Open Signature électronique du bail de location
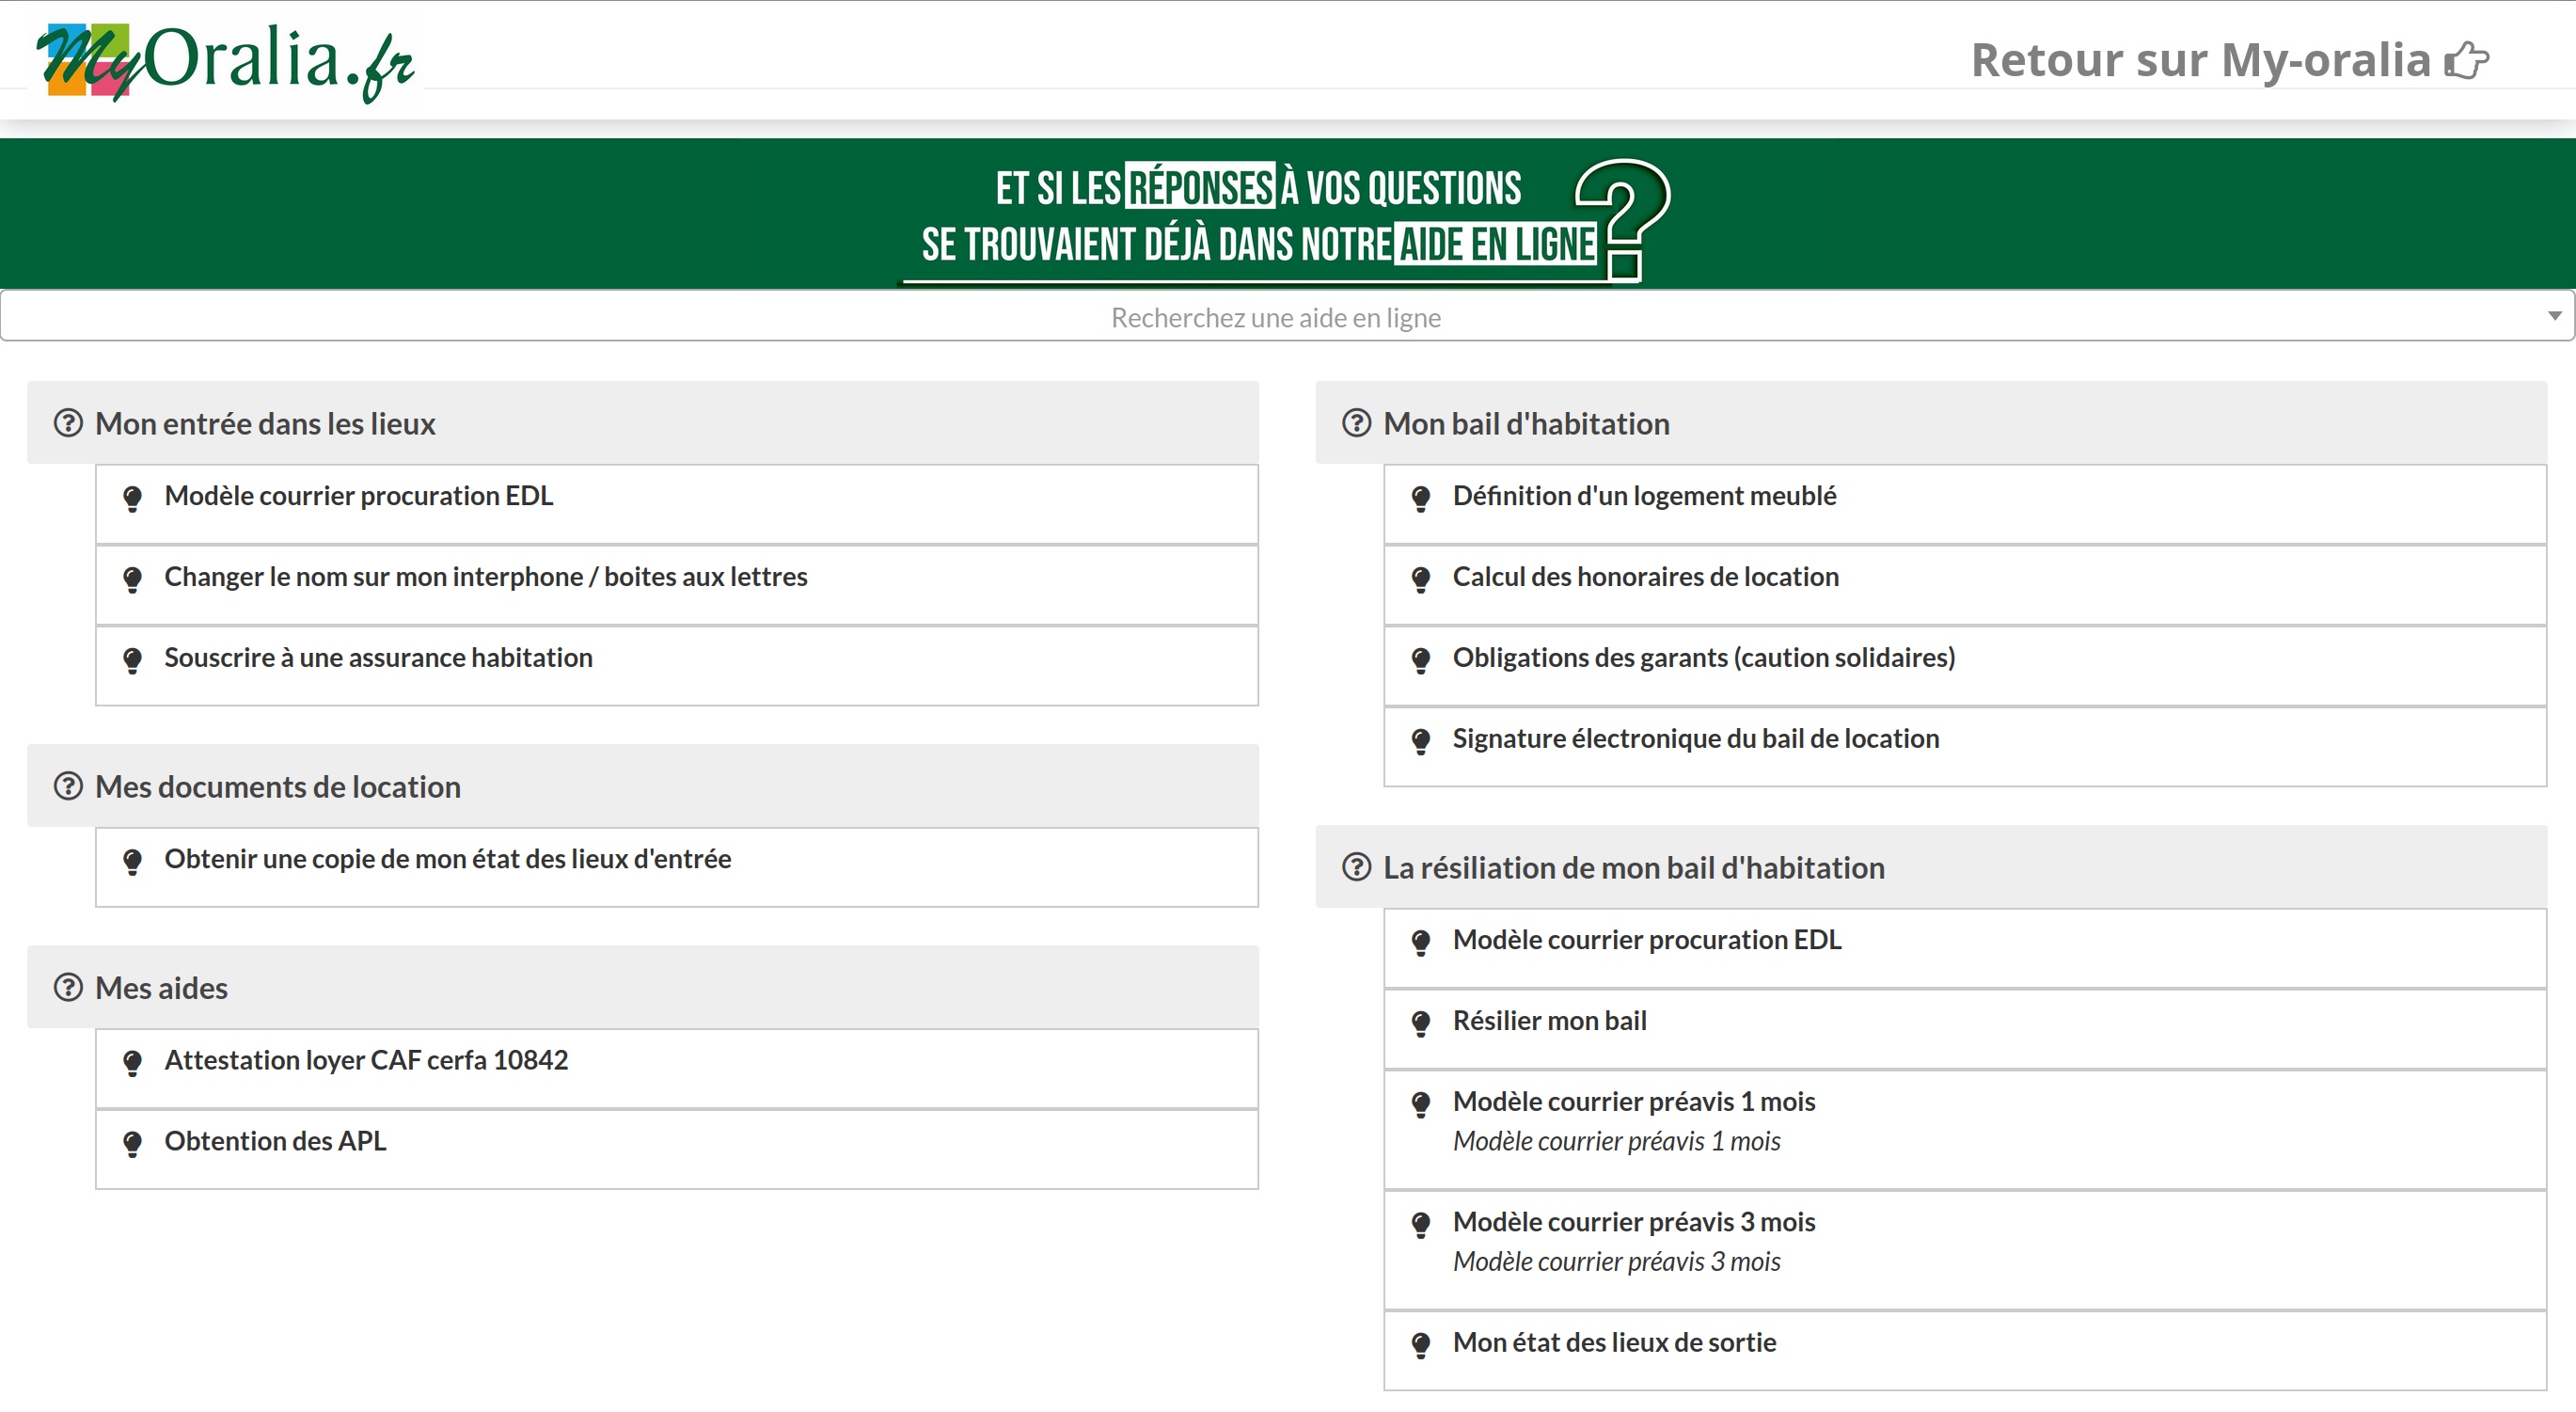Image resolution: width=2576 pixels, height=1412 pixels. click(1695, 738)
